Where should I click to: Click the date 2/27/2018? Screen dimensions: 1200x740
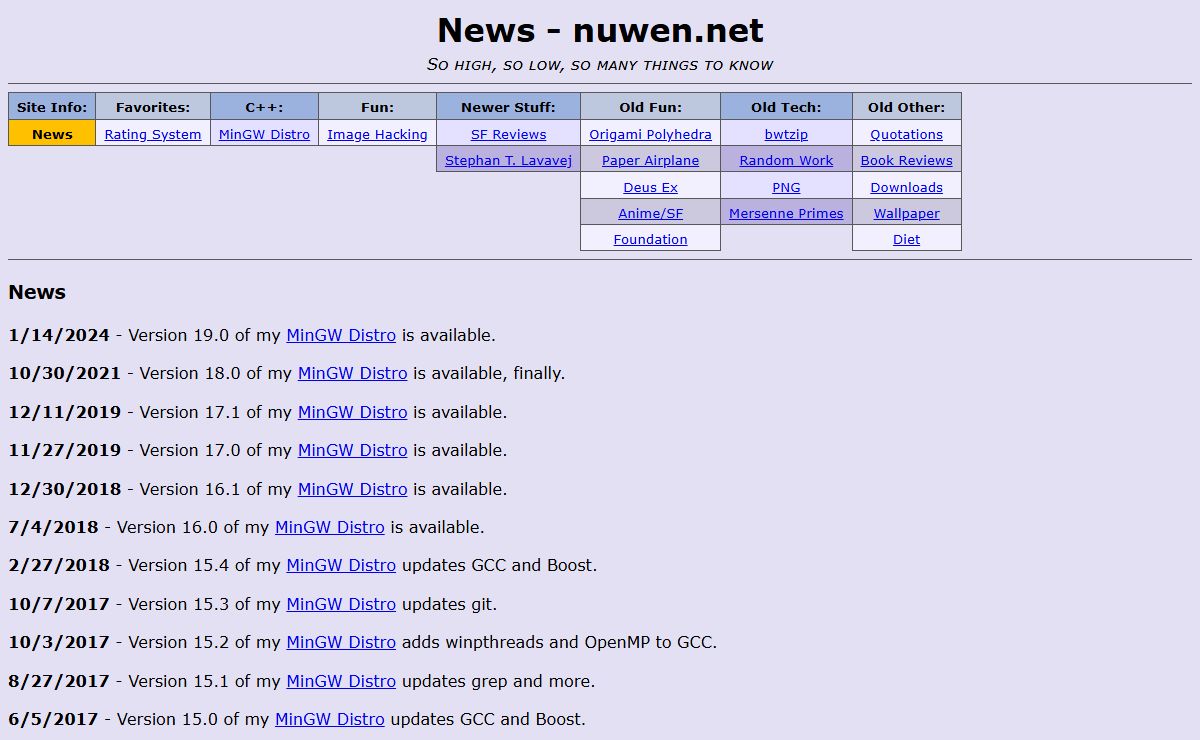tap(59, 565)
